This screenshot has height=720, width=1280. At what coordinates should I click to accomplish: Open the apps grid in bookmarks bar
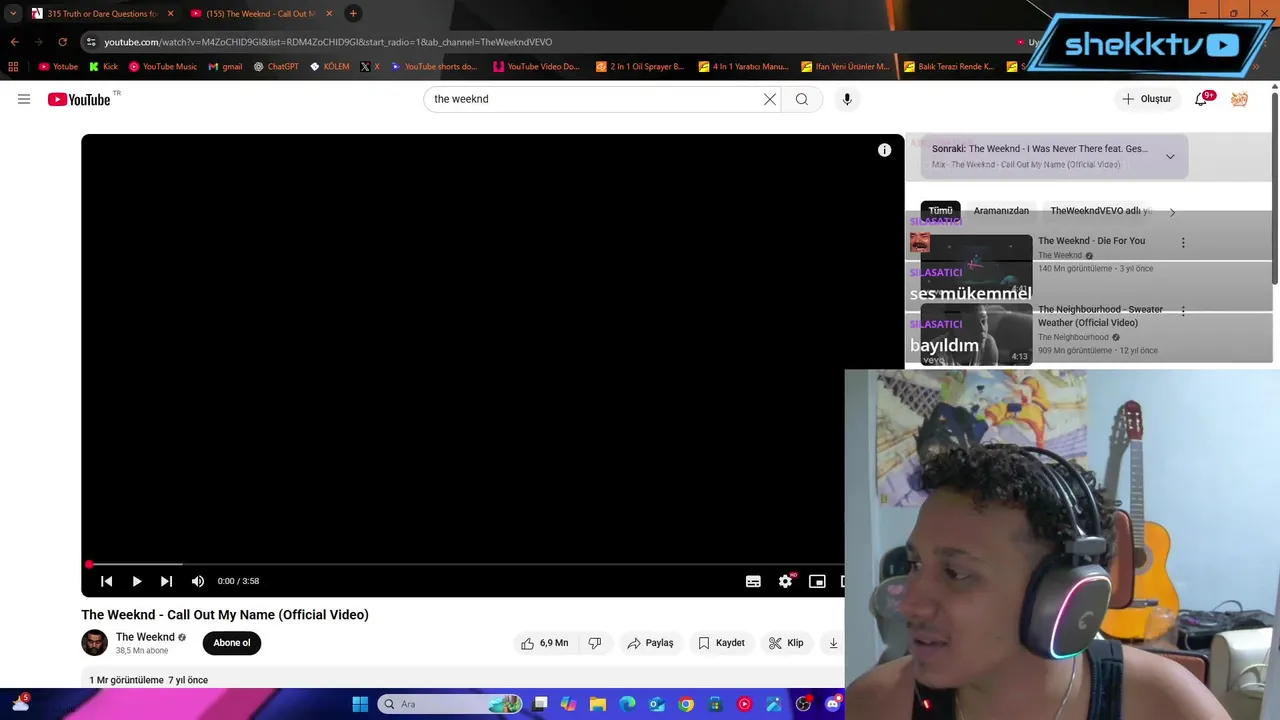click(13, 67)
